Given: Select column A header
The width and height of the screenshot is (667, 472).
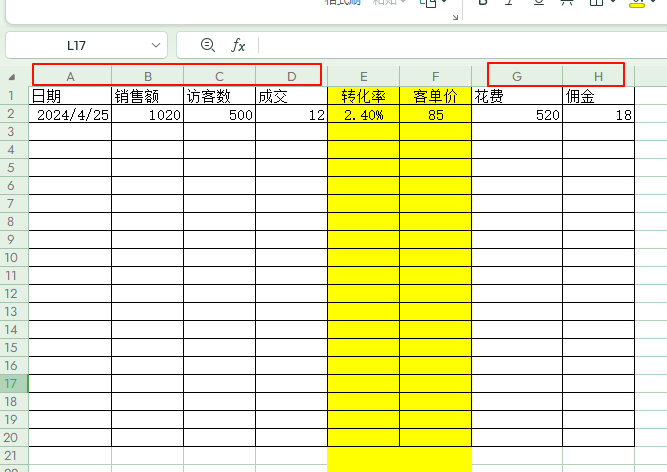Looking at the screenshot, I should point(70,77).
